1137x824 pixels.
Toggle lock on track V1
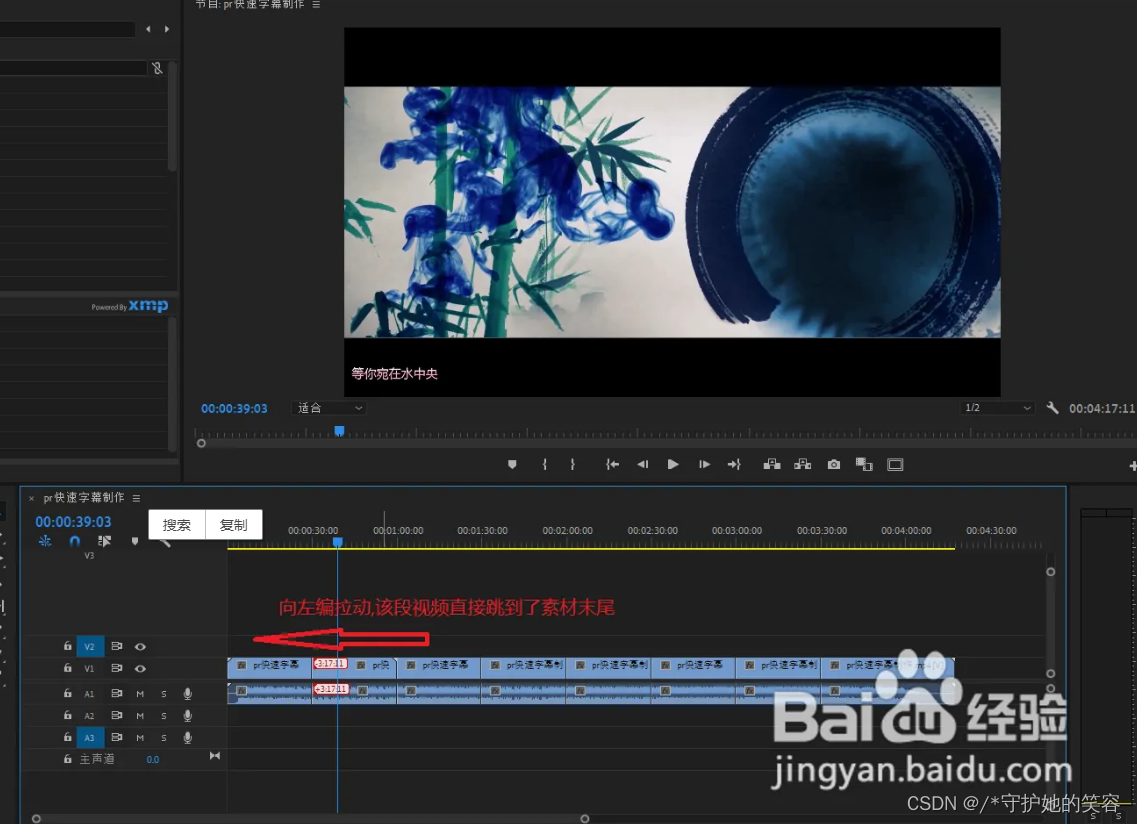coord(67,667)
